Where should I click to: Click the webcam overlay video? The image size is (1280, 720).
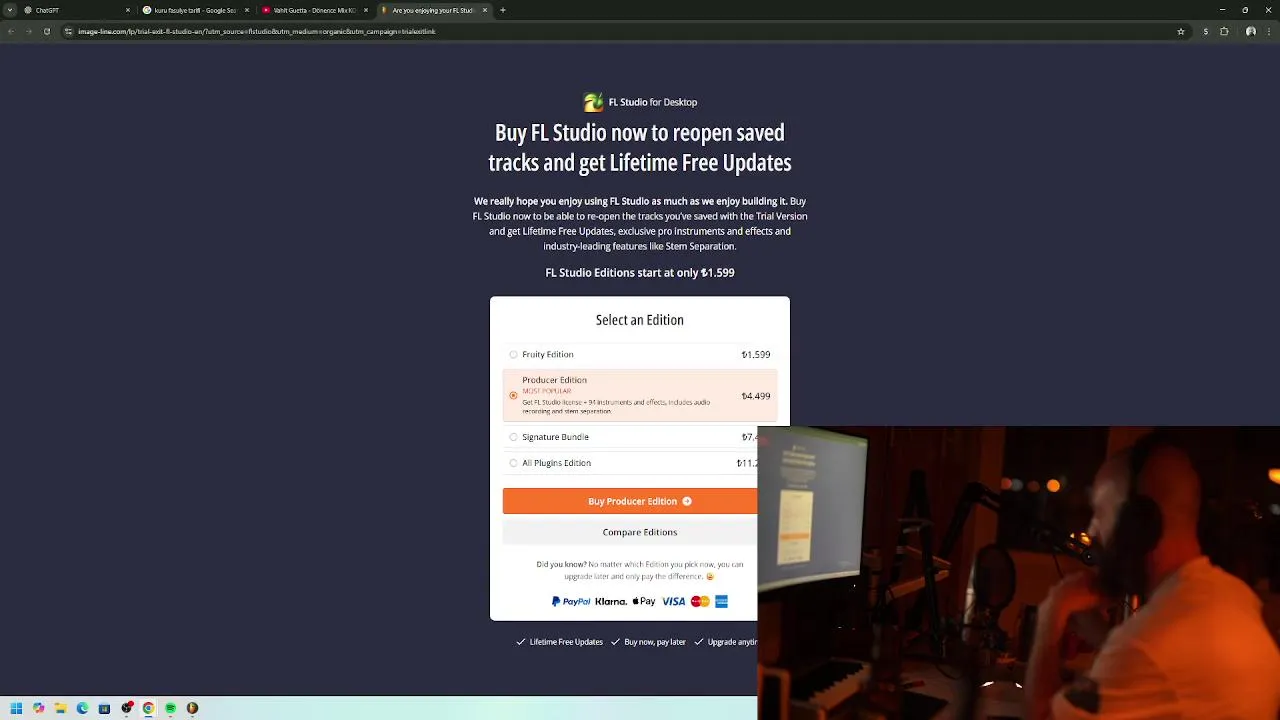(x=1018, y=572)
